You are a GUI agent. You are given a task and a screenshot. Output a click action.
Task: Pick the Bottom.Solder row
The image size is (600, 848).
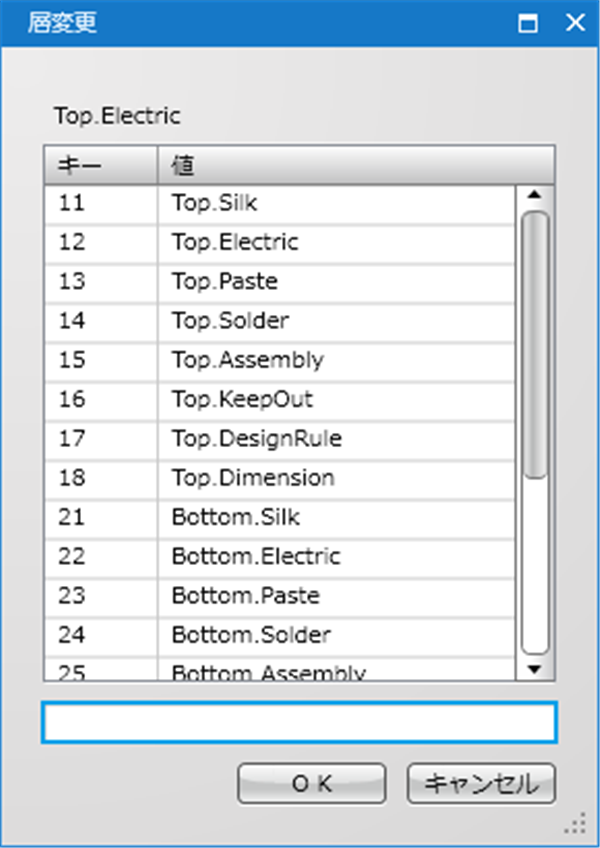coord(279,635)
